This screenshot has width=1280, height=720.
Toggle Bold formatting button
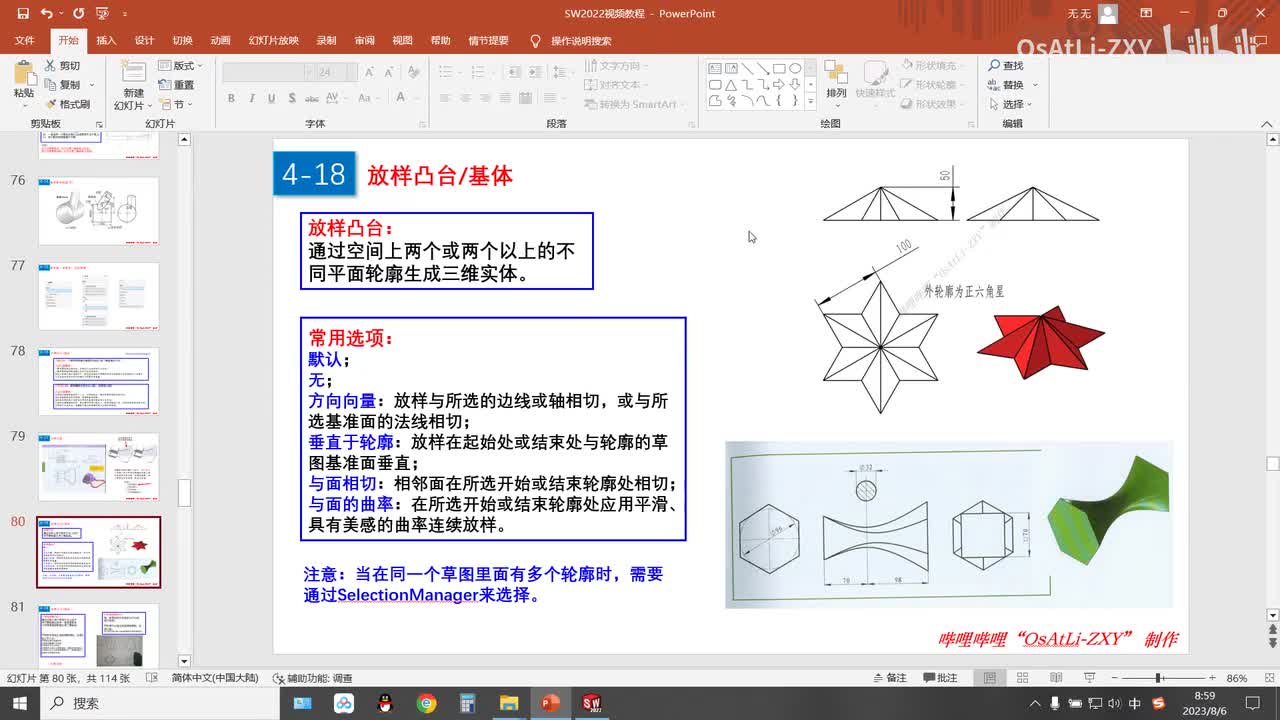(231, 98)
